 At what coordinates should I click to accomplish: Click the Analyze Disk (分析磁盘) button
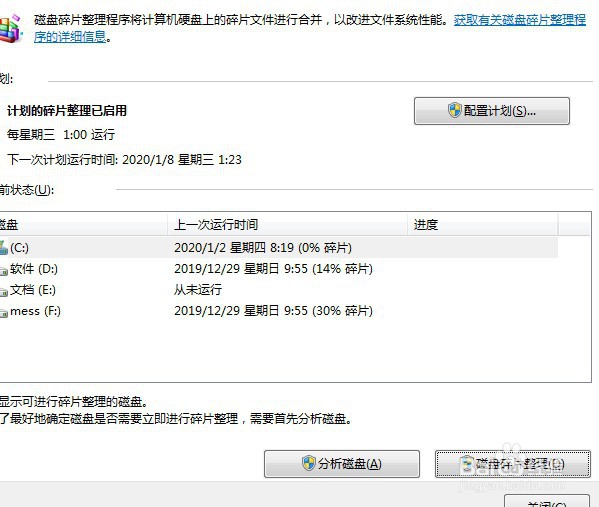[x=342, y=464]
